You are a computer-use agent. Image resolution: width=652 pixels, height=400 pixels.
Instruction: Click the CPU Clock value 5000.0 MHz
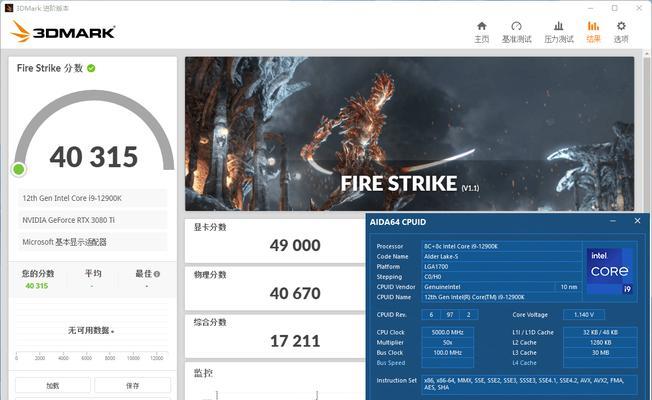pyautogui.click(x=447, y=332)
